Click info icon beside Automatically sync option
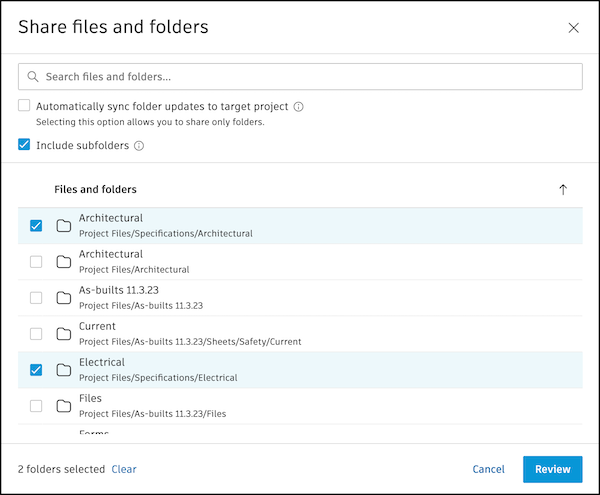This screenshot has width=600, height=495. coord(299,106)
